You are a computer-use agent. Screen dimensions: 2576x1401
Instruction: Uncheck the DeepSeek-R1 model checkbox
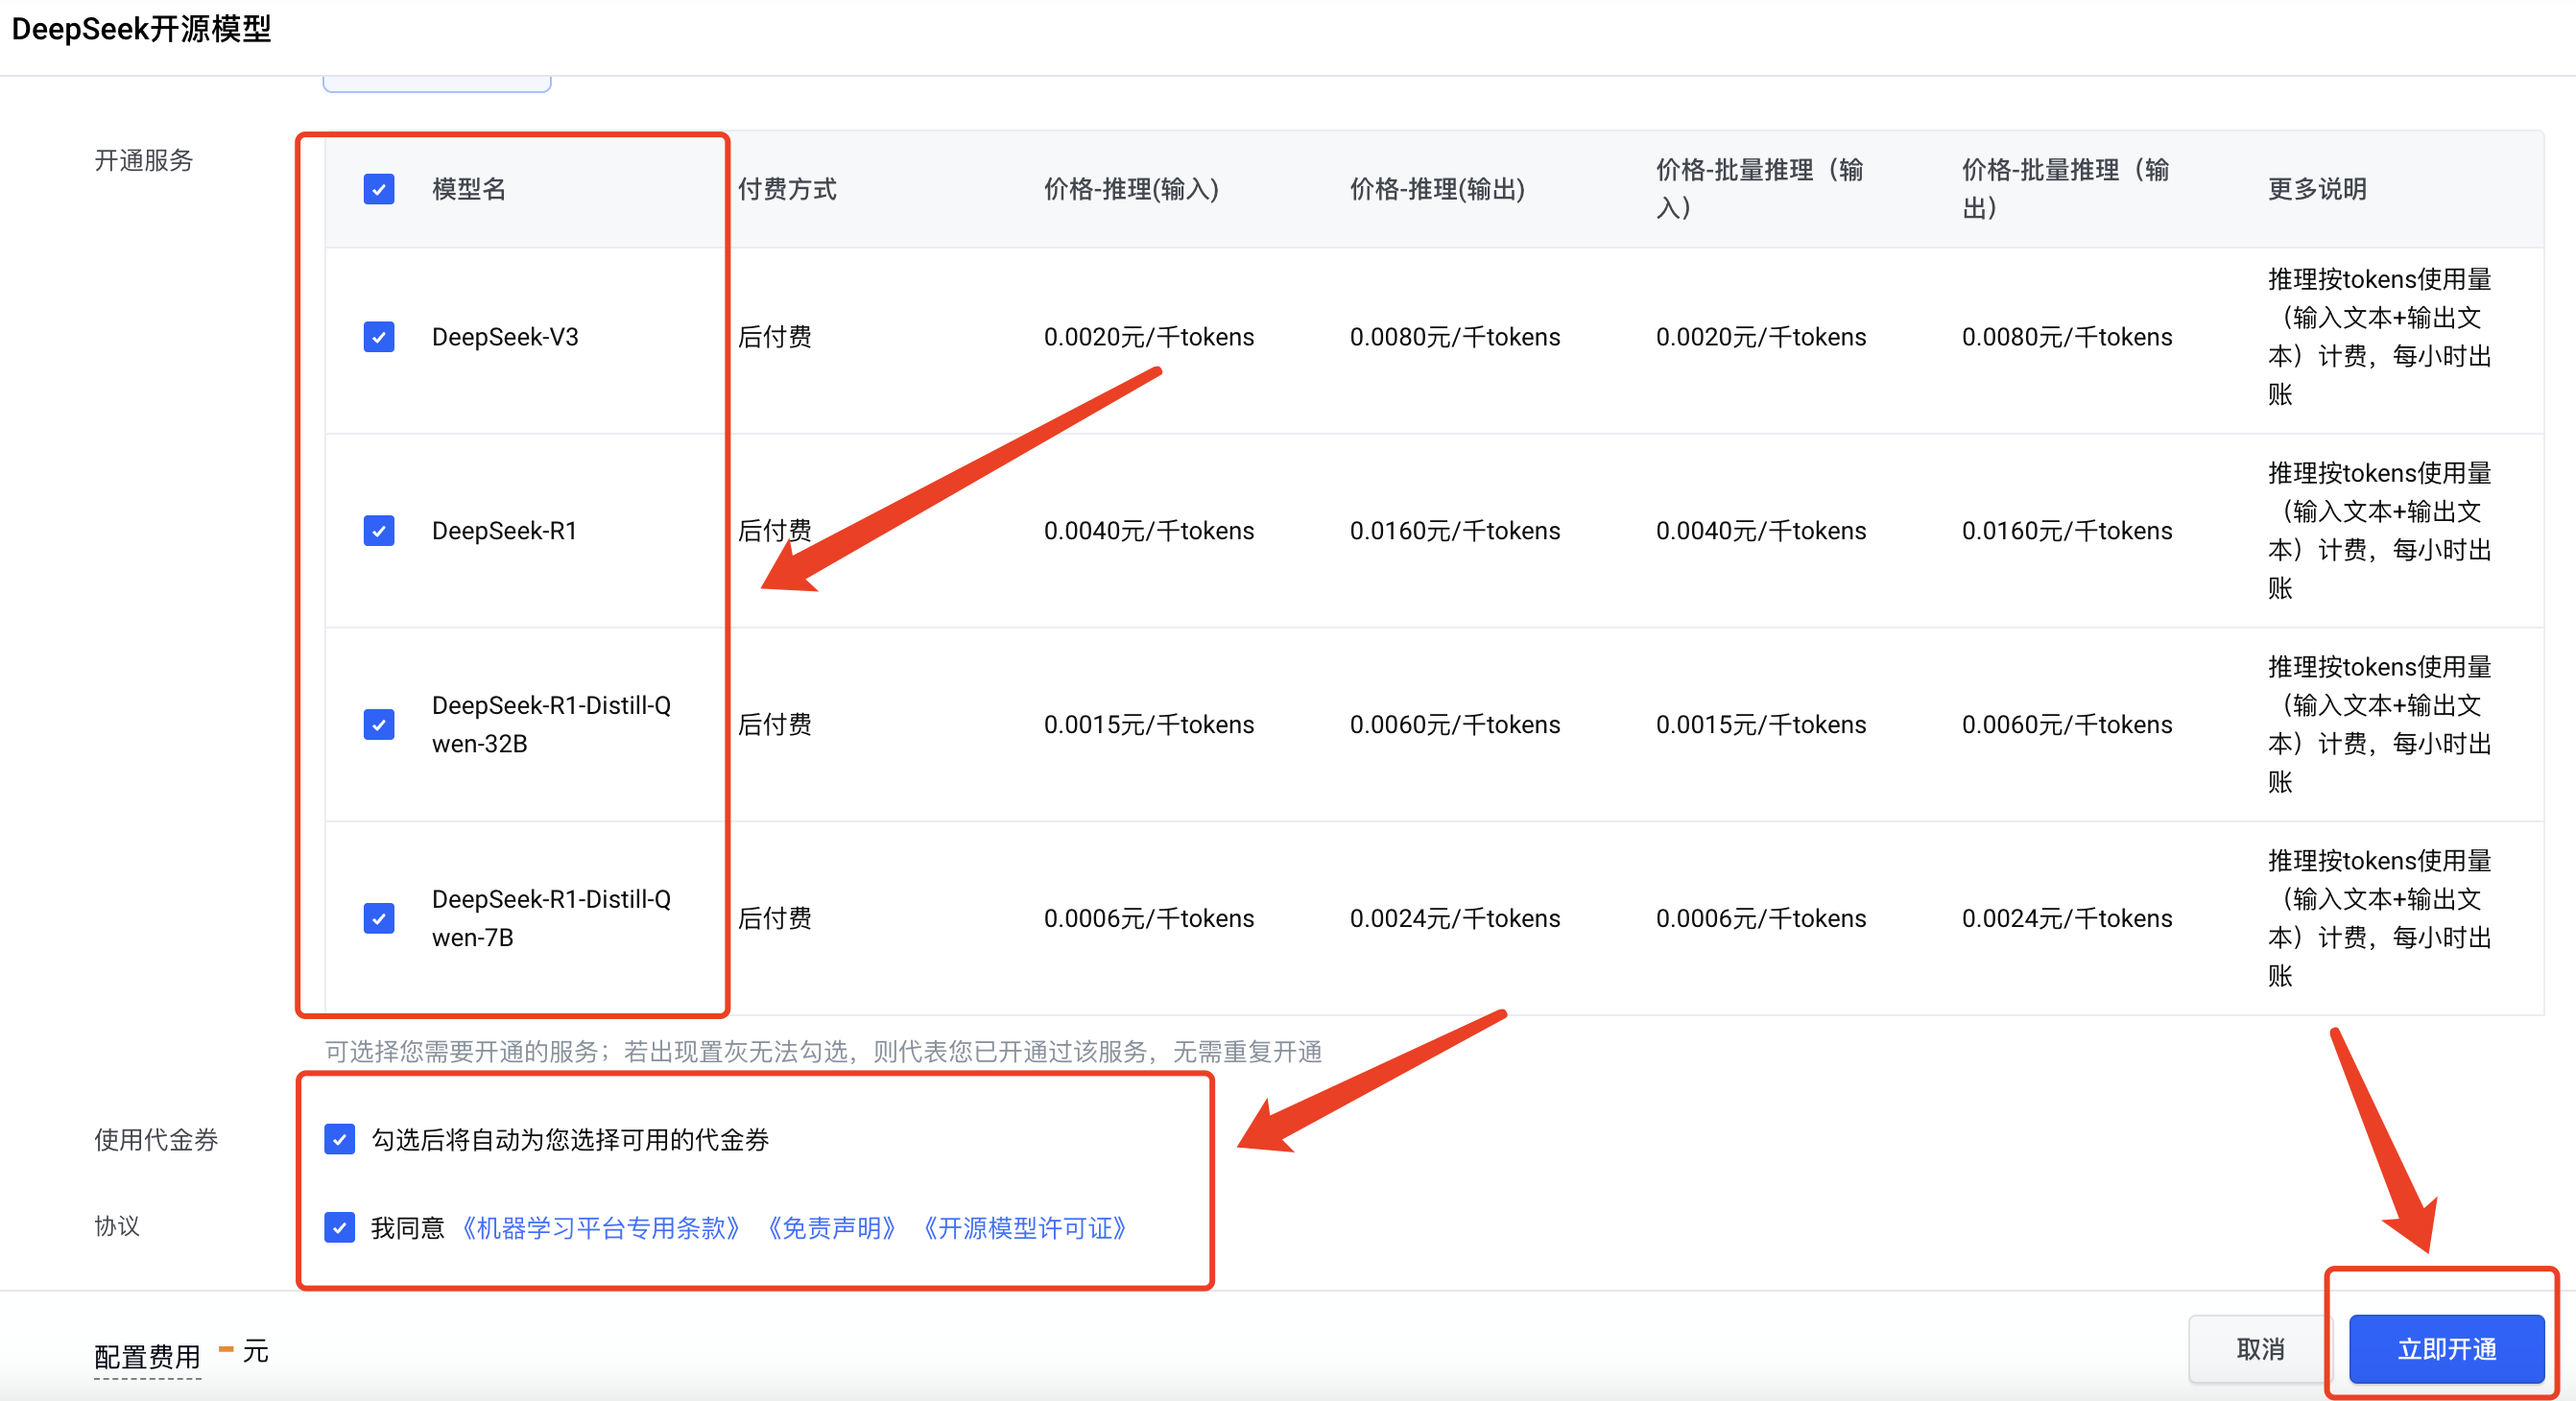[379, 530]
